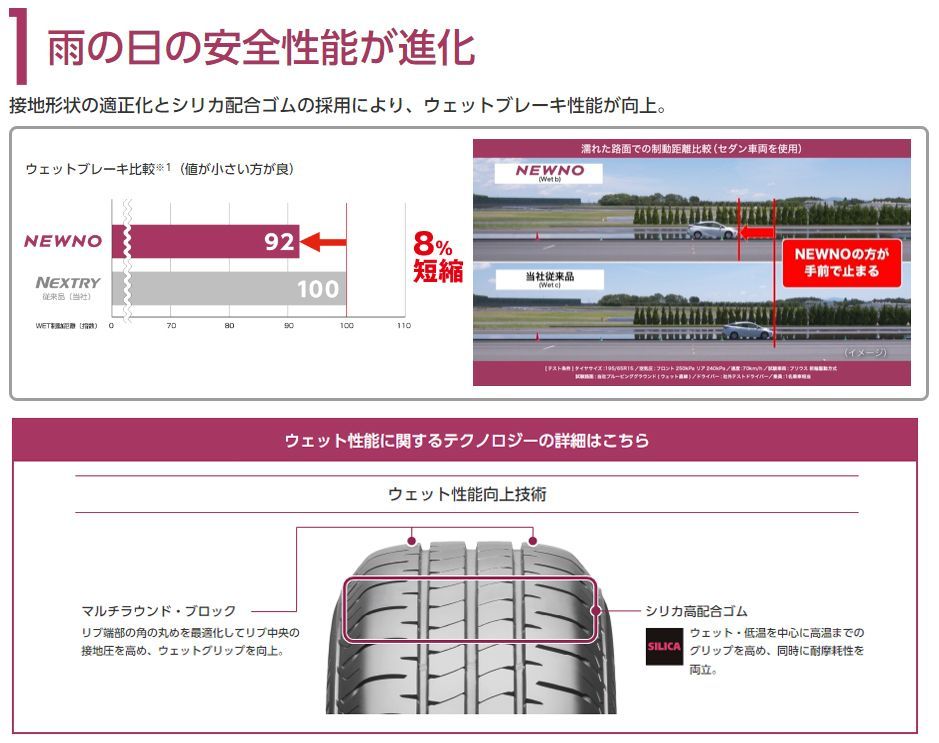Click the red "8% 短縮" text
This screenshot has height=743, width=939.
[438, 257]
